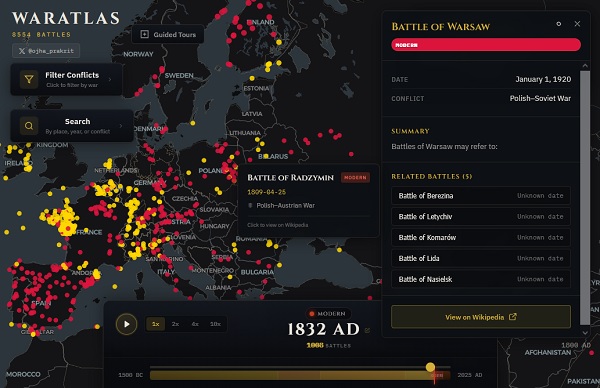Click the funnel filter icon
Viewport: 600px width, 388px height.
point(29,80)
